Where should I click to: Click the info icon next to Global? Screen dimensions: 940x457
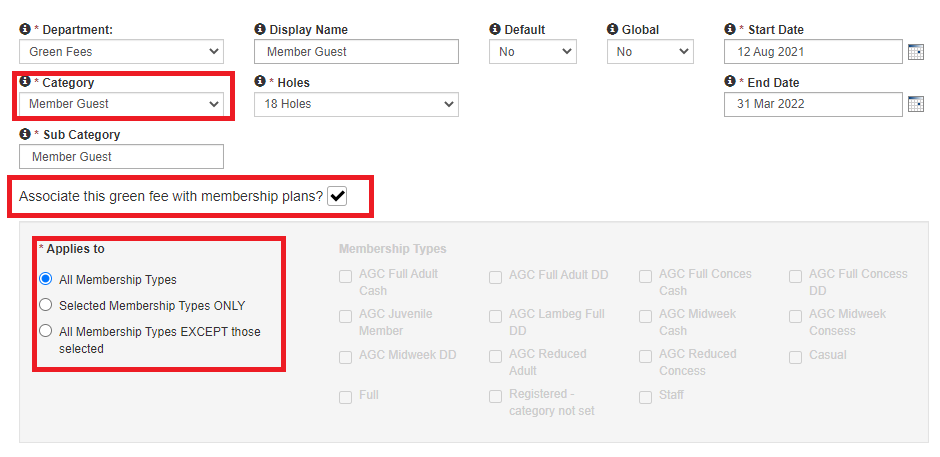coord(612,29)
